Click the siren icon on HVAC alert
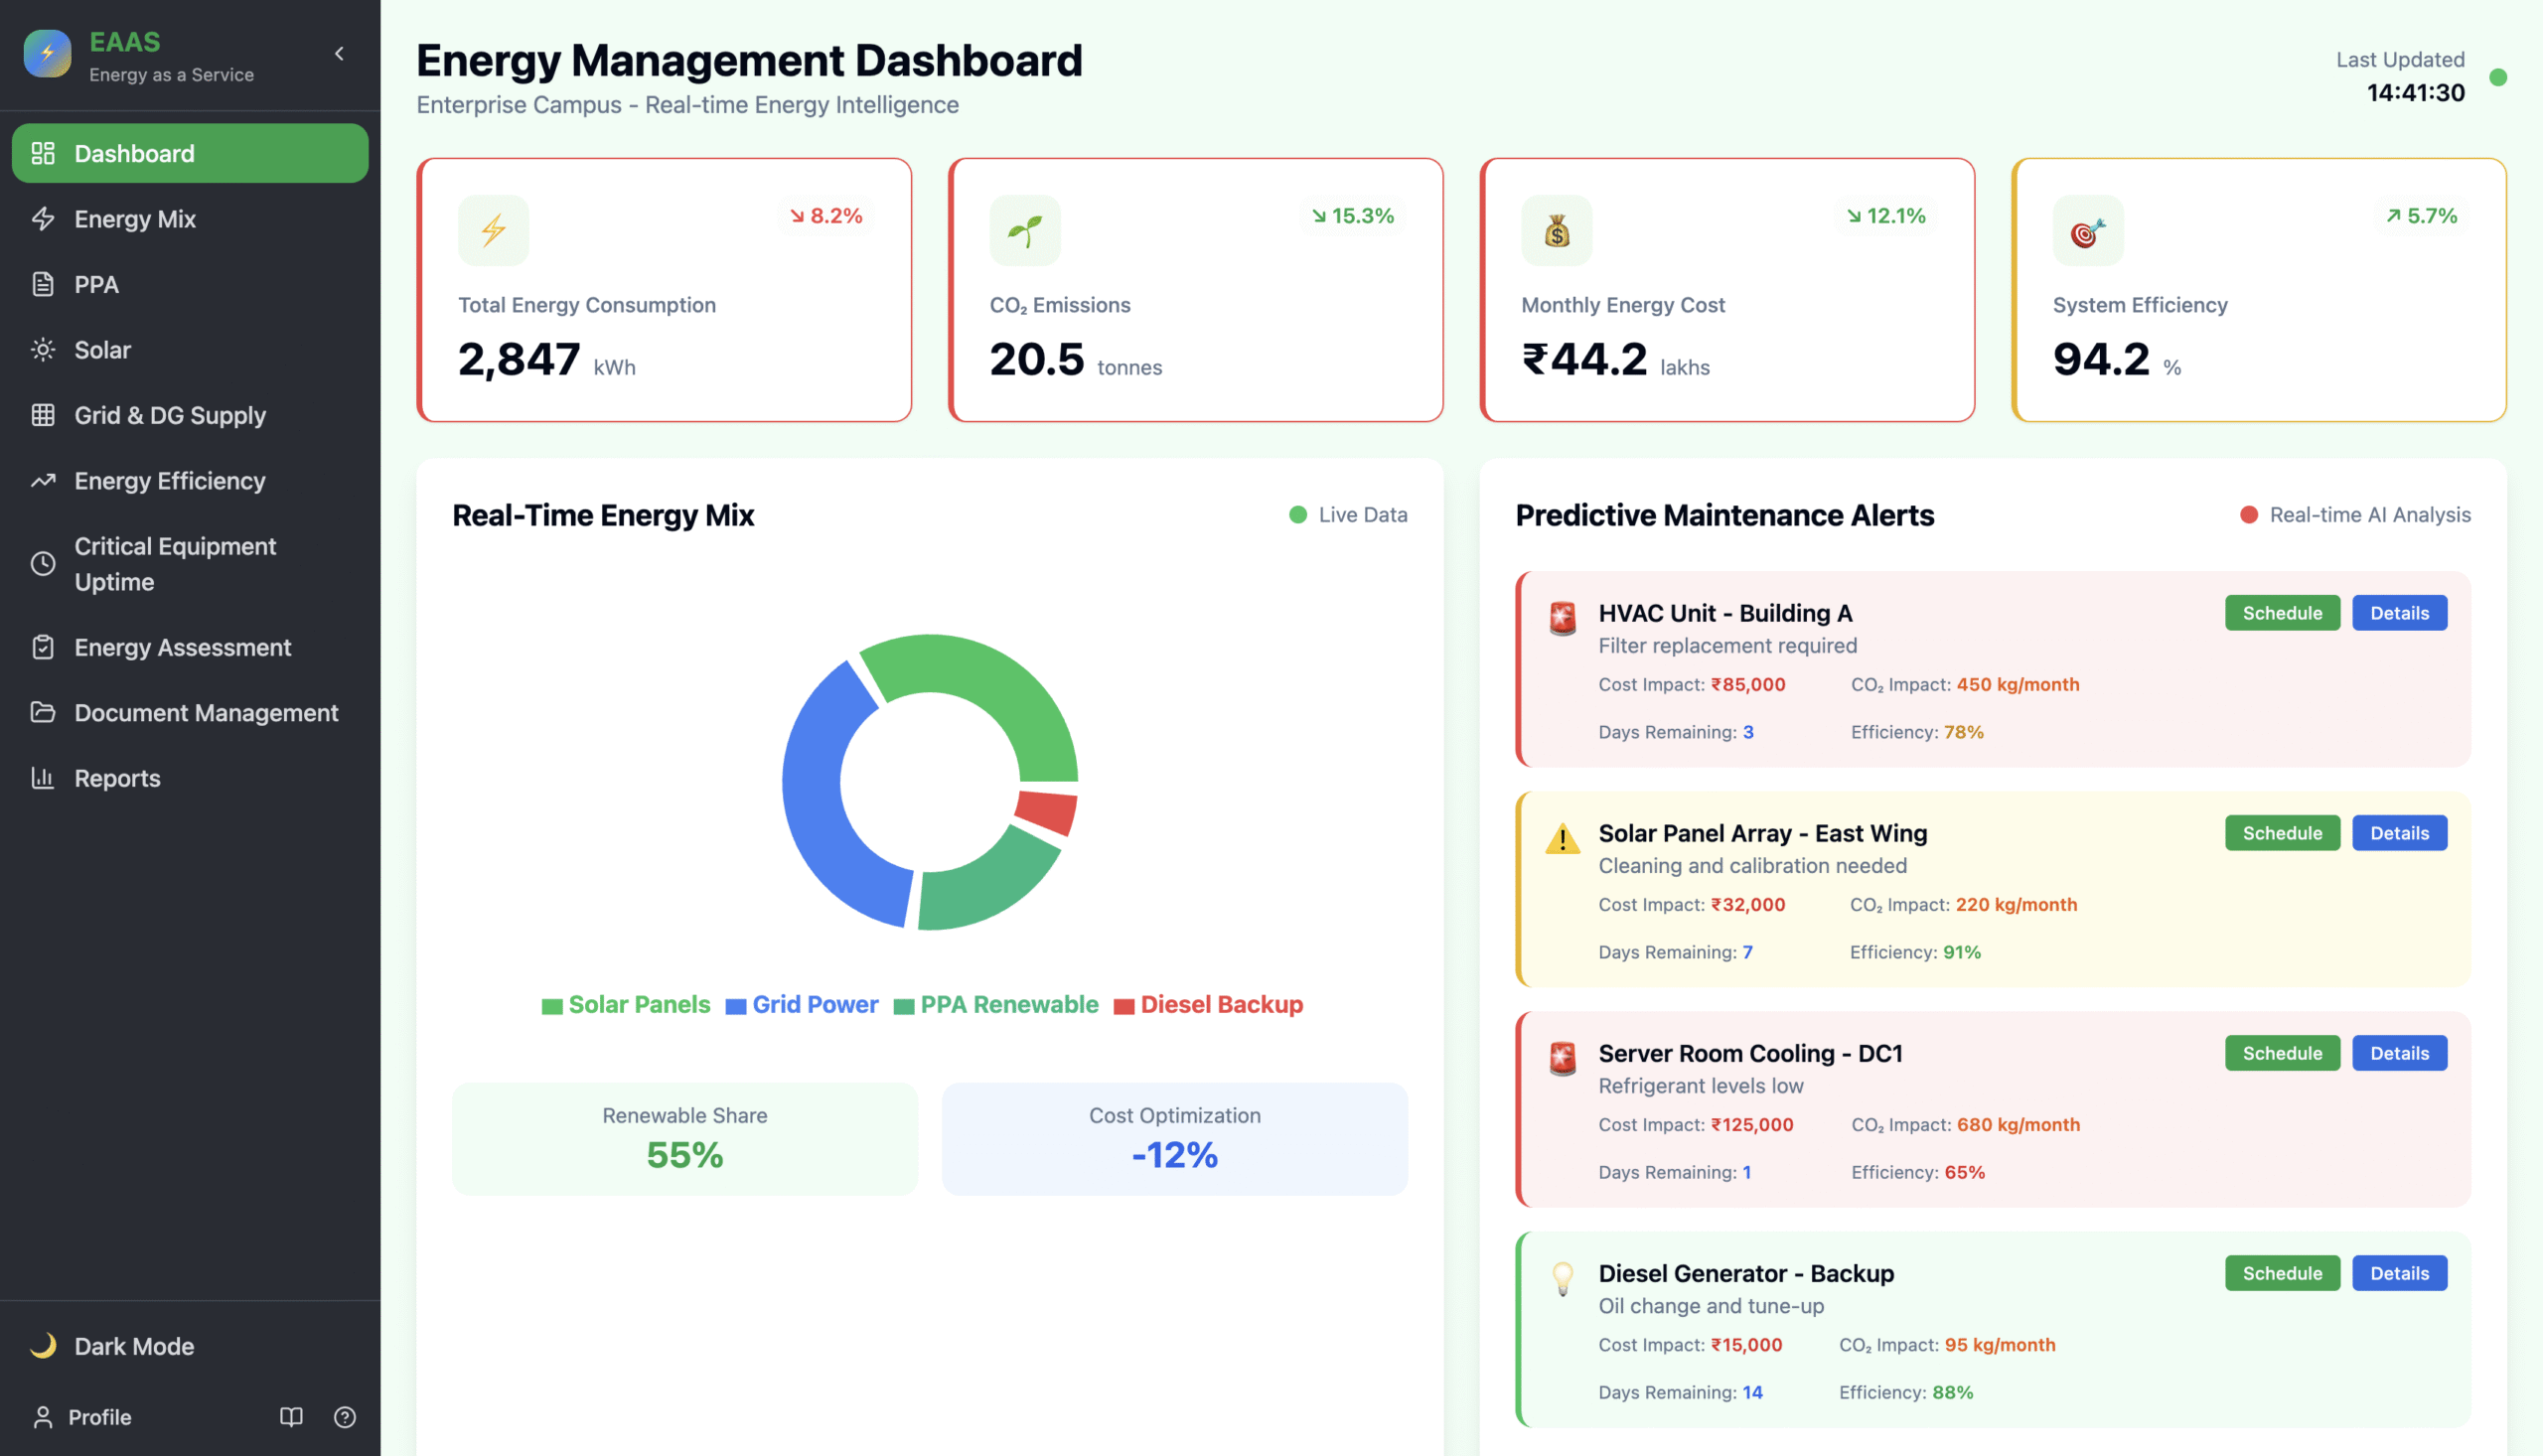Screen dimensions: 2543x1456 1562,619
